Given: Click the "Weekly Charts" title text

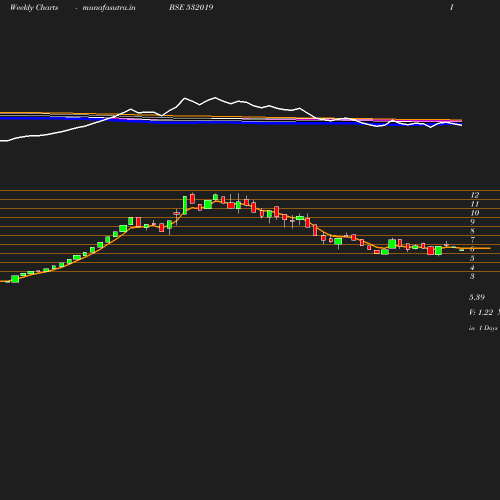Looking at the screenshot, I should [34, 8].
